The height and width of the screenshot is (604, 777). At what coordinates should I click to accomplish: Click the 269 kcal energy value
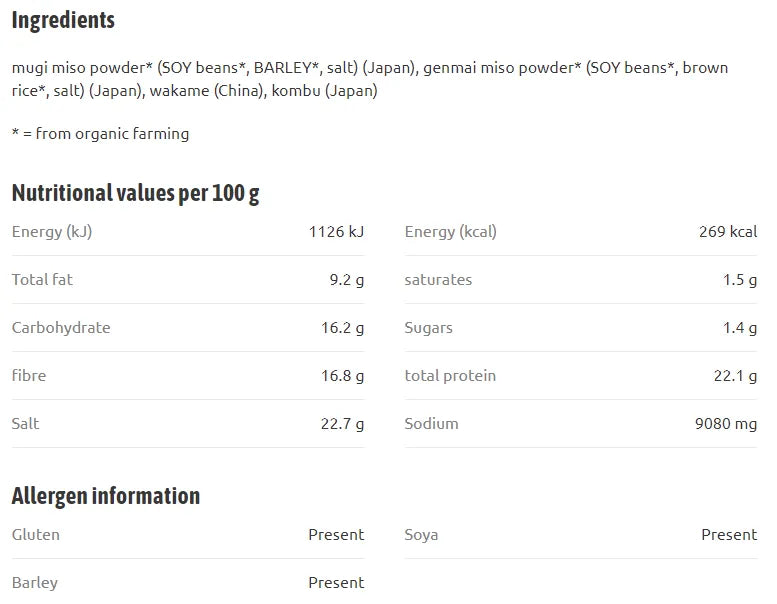click(x=727, y=231)
